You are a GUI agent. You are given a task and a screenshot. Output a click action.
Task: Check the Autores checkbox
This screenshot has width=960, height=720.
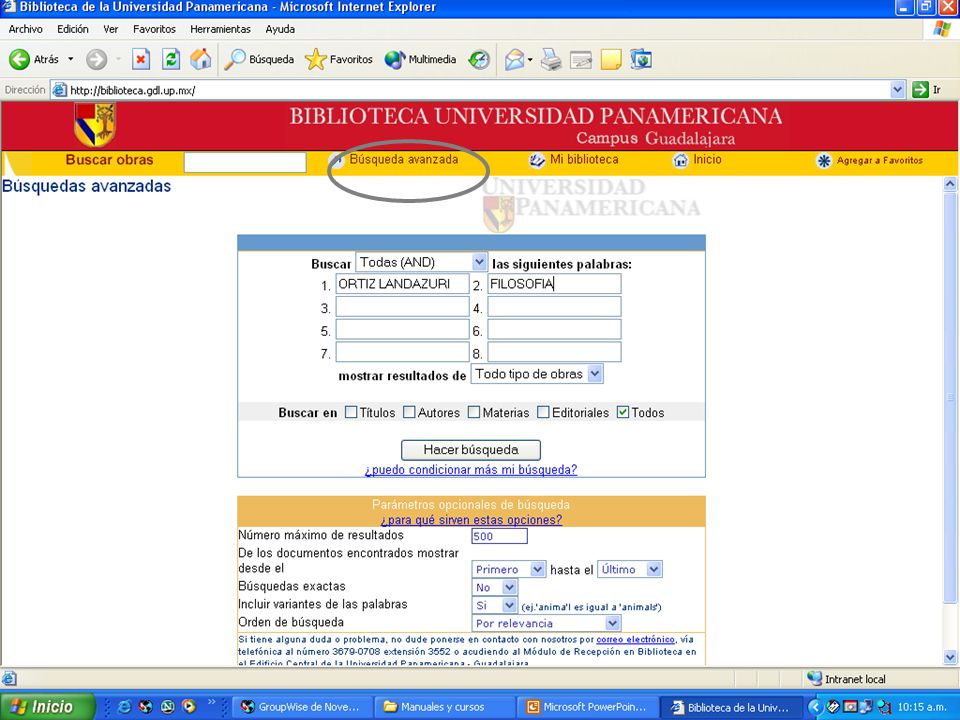[x=409, y=412]
